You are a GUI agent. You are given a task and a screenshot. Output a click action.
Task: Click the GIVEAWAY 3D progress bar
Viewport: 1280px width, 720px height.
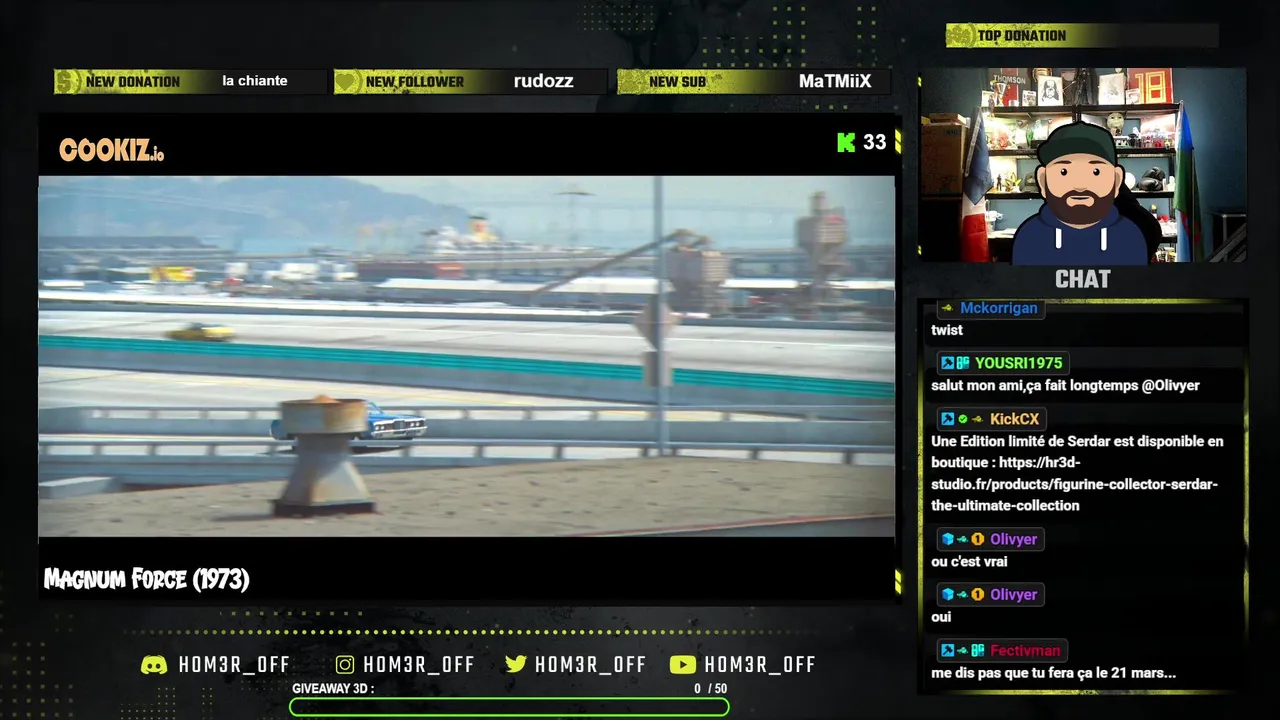click(x=509, y=707)
